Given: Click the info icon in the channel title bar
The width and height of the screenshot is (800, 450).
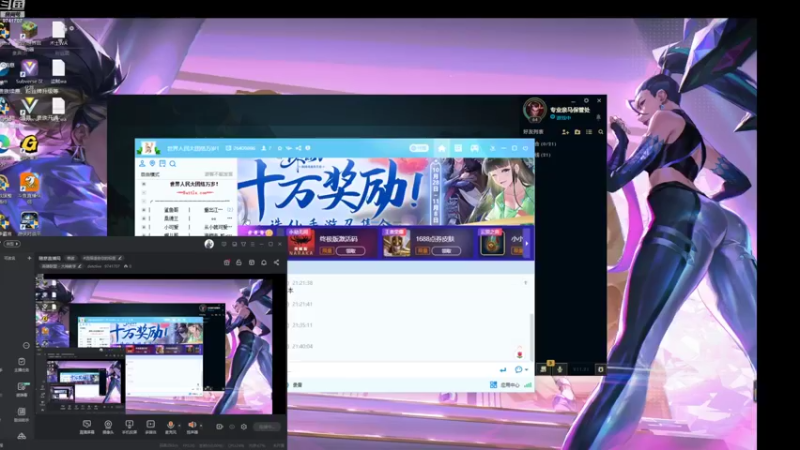Looking at the screenshot, I should point(308,148).
